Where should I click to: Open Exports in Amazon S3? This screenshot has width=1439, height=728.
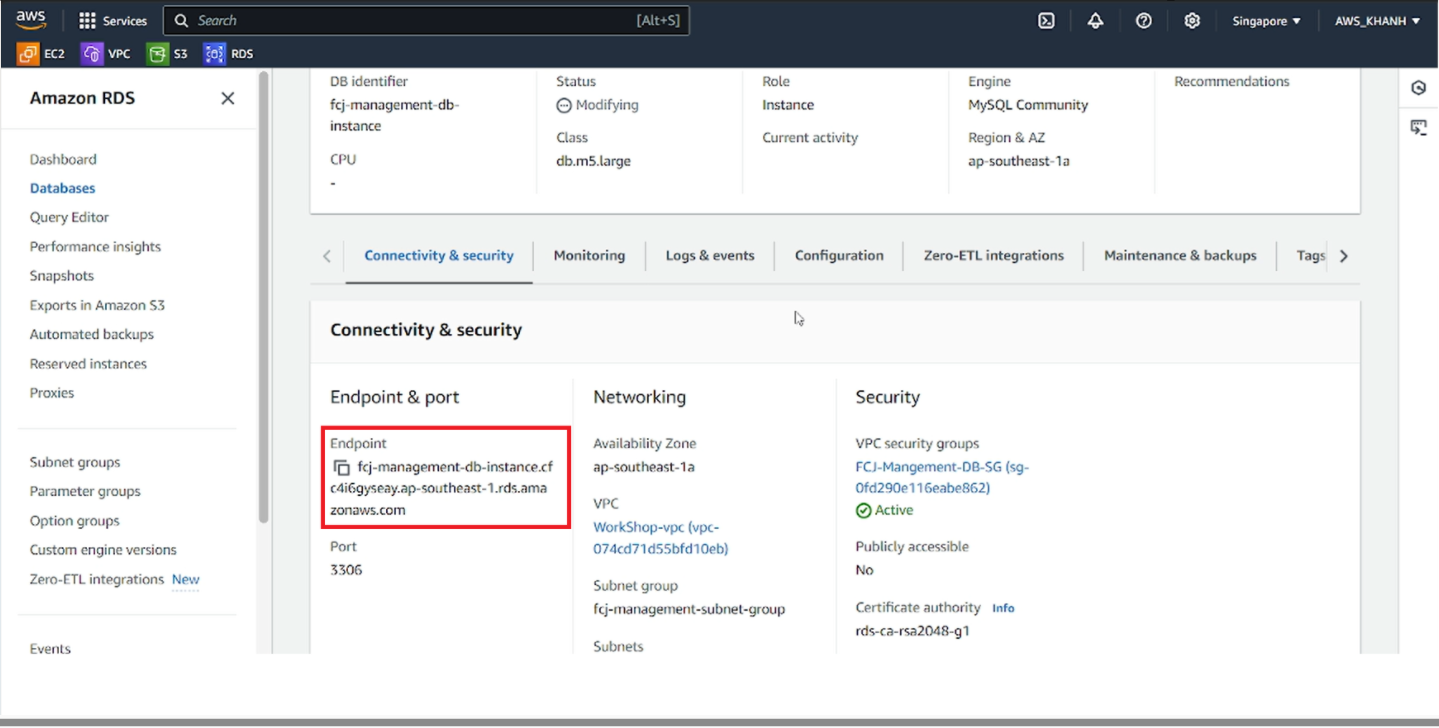pos(97,305)
